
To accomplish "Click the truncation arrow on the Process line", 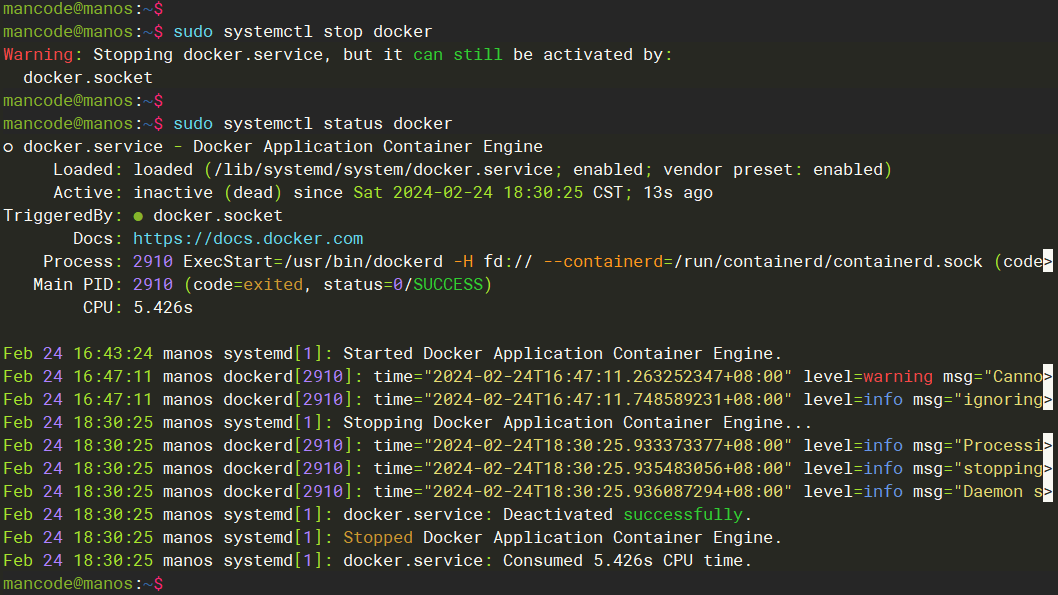I will tap(1048, 262).
